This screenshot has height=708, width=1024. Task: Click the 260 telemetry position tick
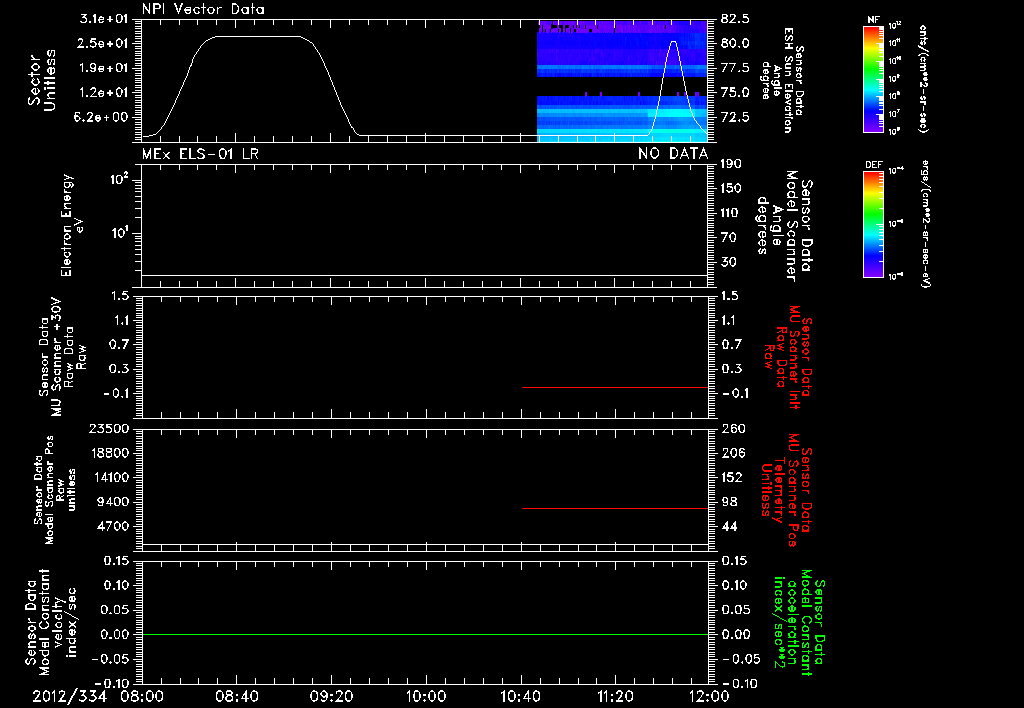click(x=733, y=429)
